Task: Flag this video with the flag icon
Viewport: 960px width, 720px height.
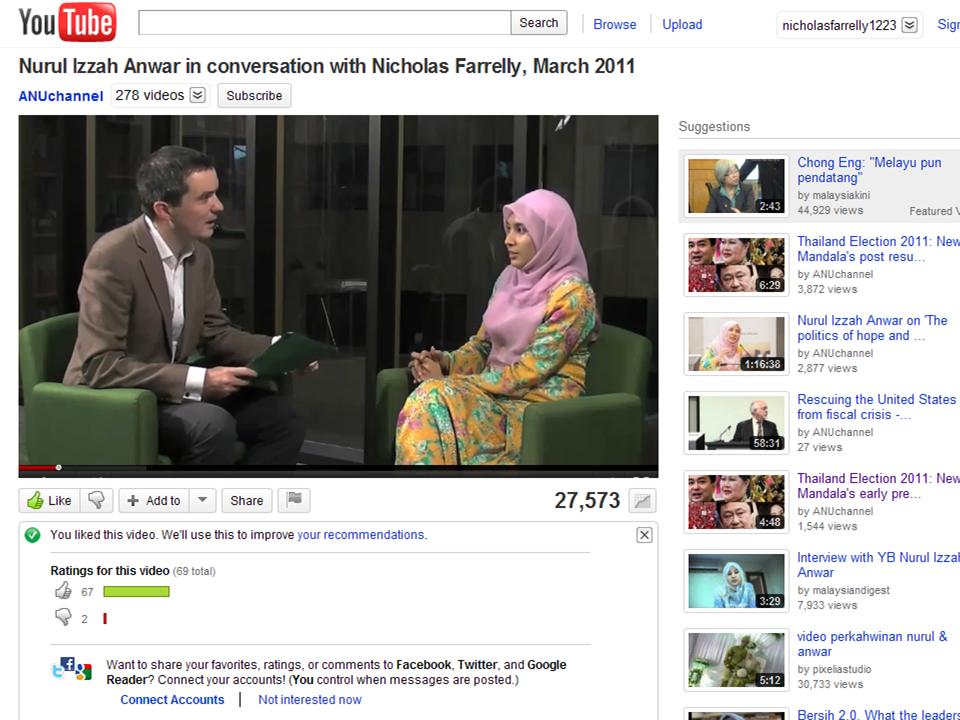Action: pyautogui.click(x=294, y=500)
